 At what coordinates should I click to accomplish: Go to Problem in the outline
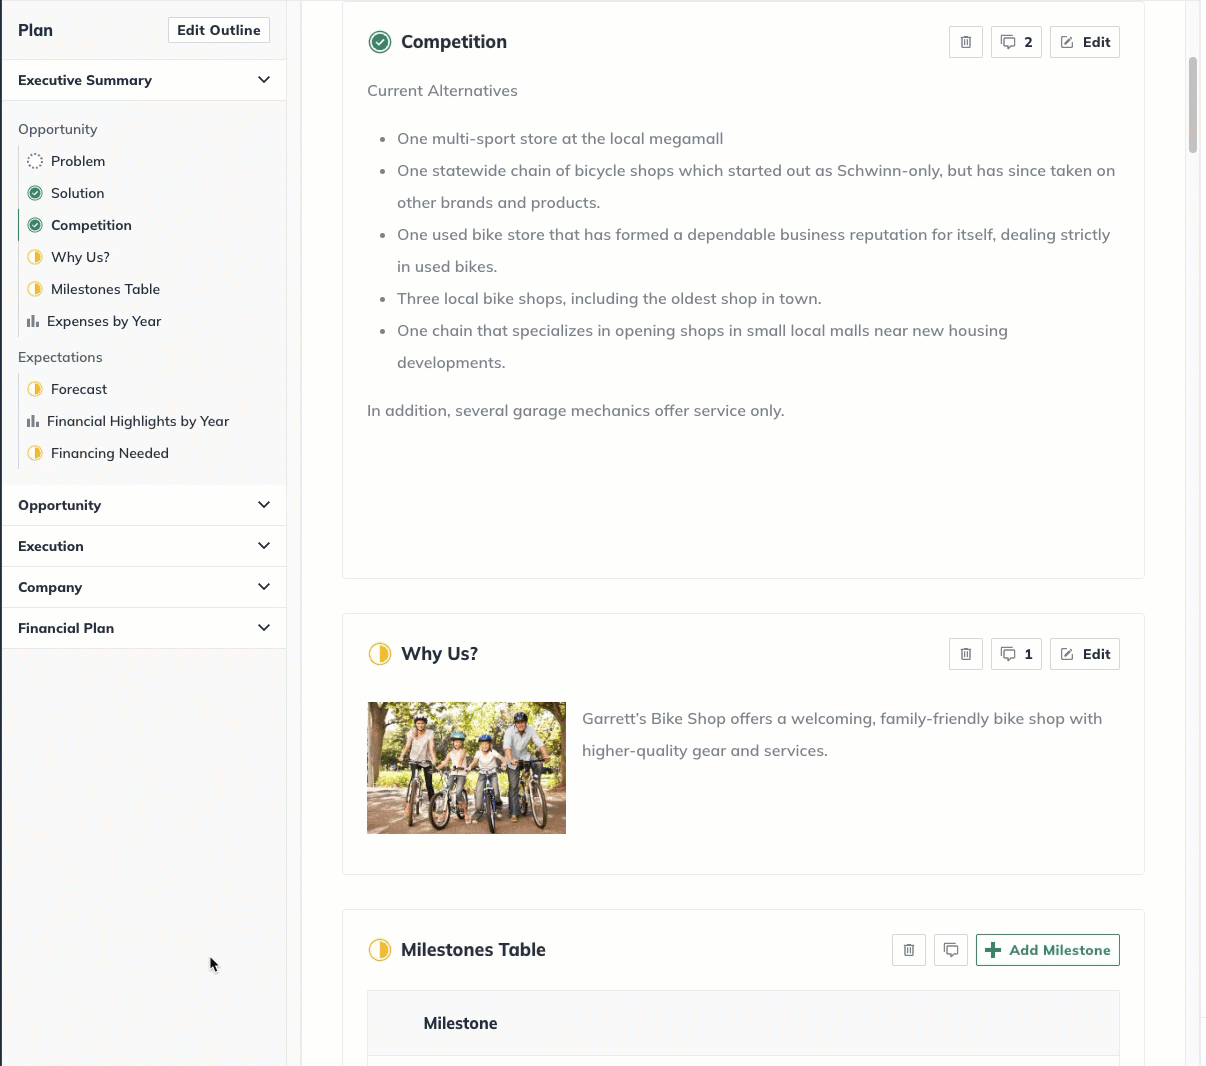(78, 161)
